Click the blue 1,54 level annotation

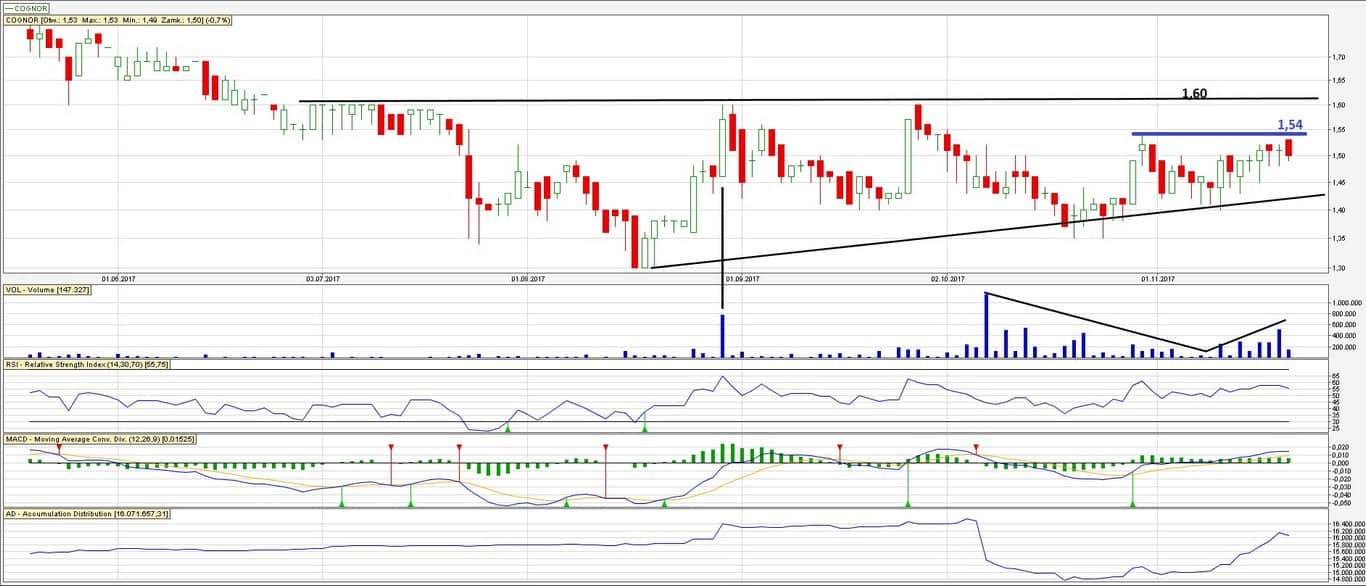(x=1291, y=124)
